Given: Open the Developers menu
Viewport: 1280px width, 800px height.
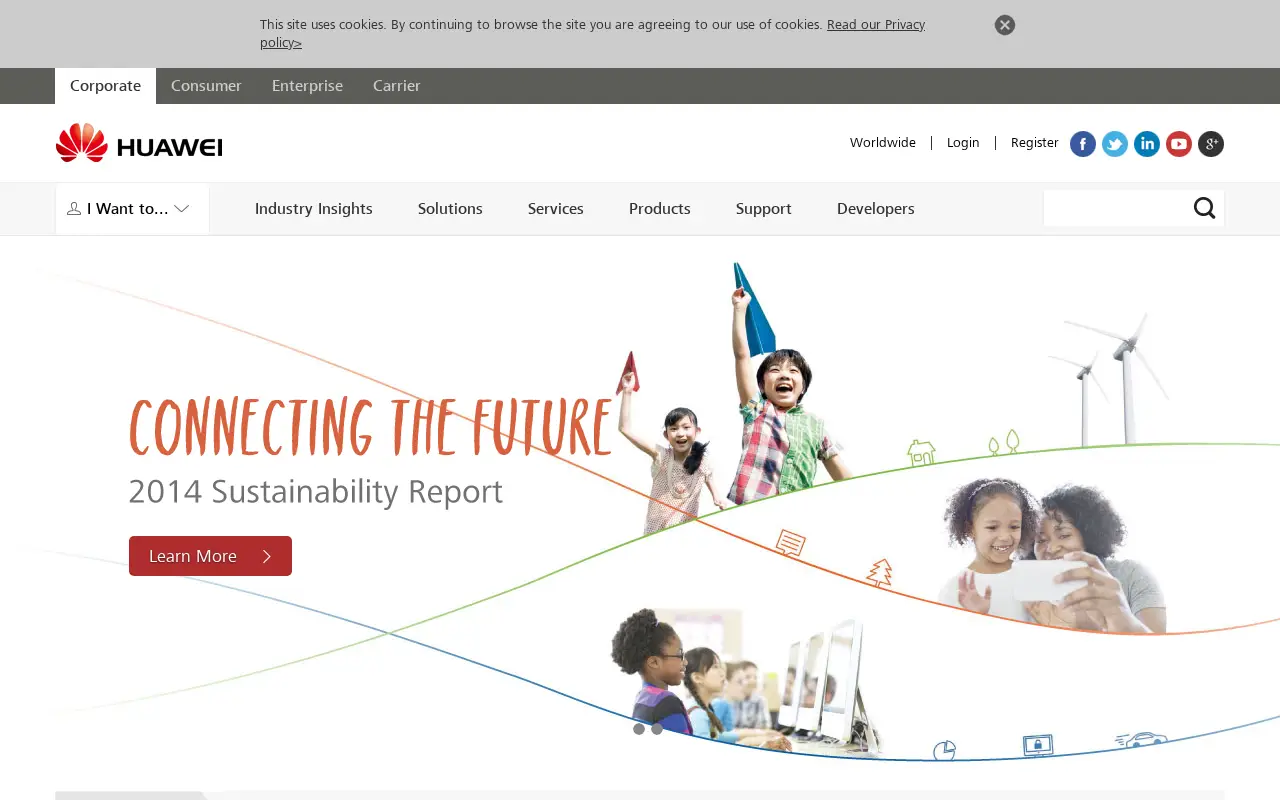Looking at the screenshot, I should click(x=876, y=209).
